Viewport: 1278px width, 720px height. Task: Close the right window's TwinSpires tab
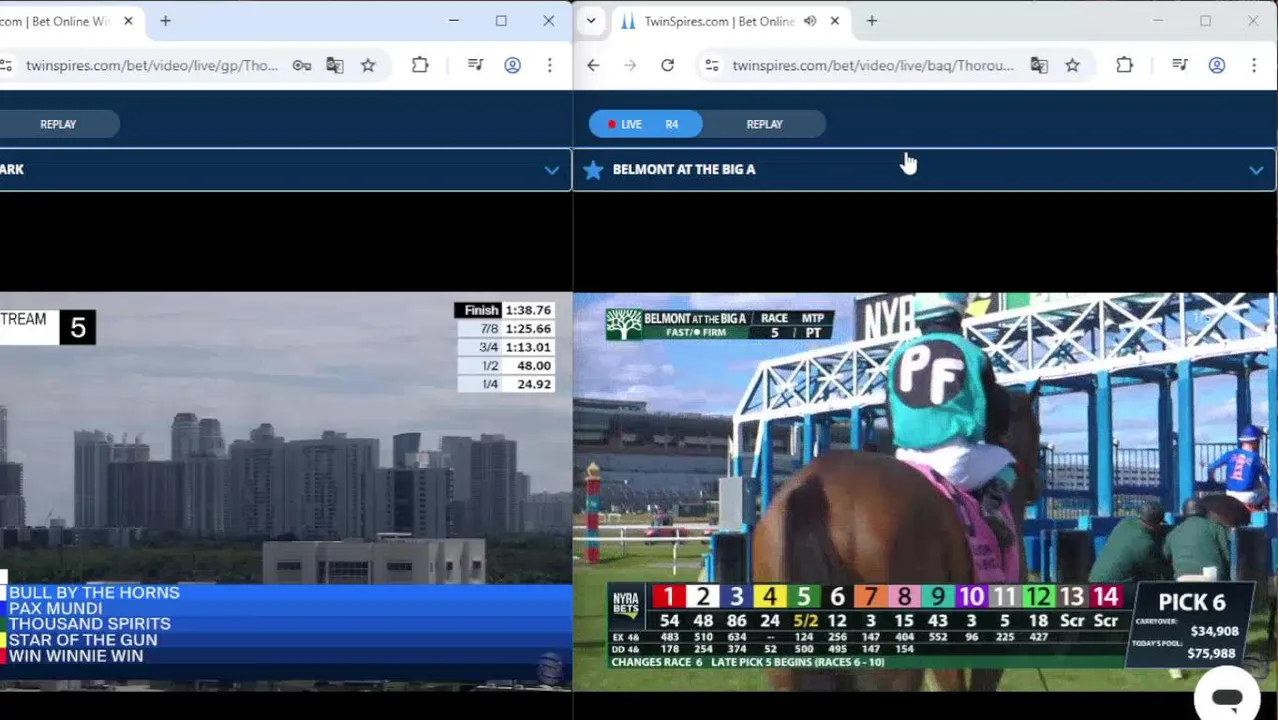coord(835,21)
